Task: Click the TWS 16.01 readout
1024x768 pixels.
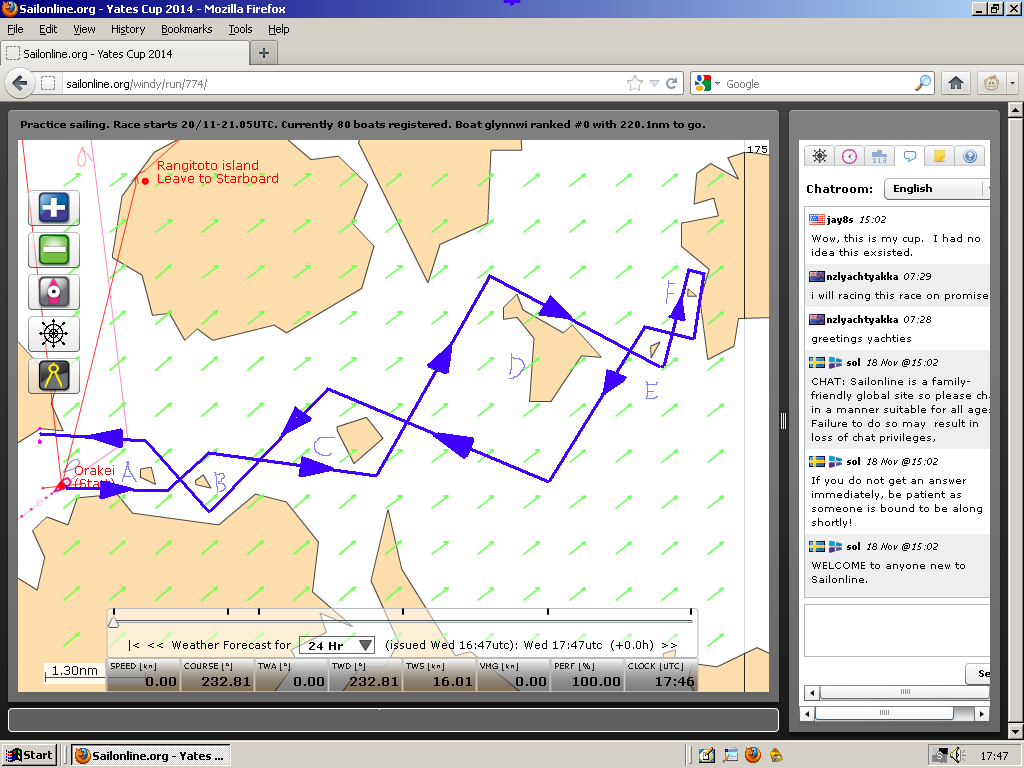Action: pos(439,675)
